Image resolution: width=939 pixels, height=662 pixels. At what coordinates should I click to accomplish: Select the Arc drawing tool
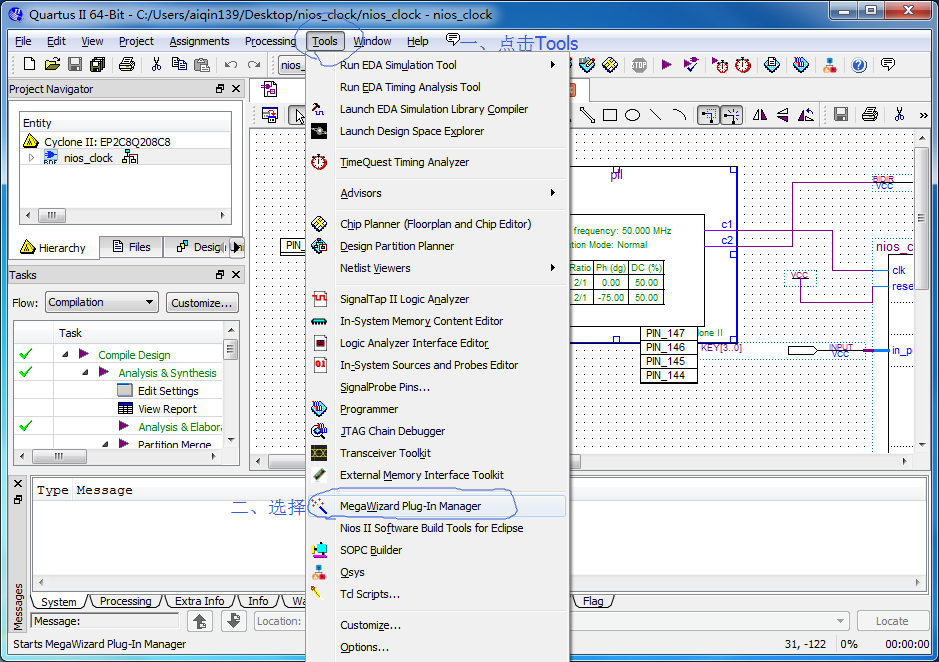click(x=678, y=115)
